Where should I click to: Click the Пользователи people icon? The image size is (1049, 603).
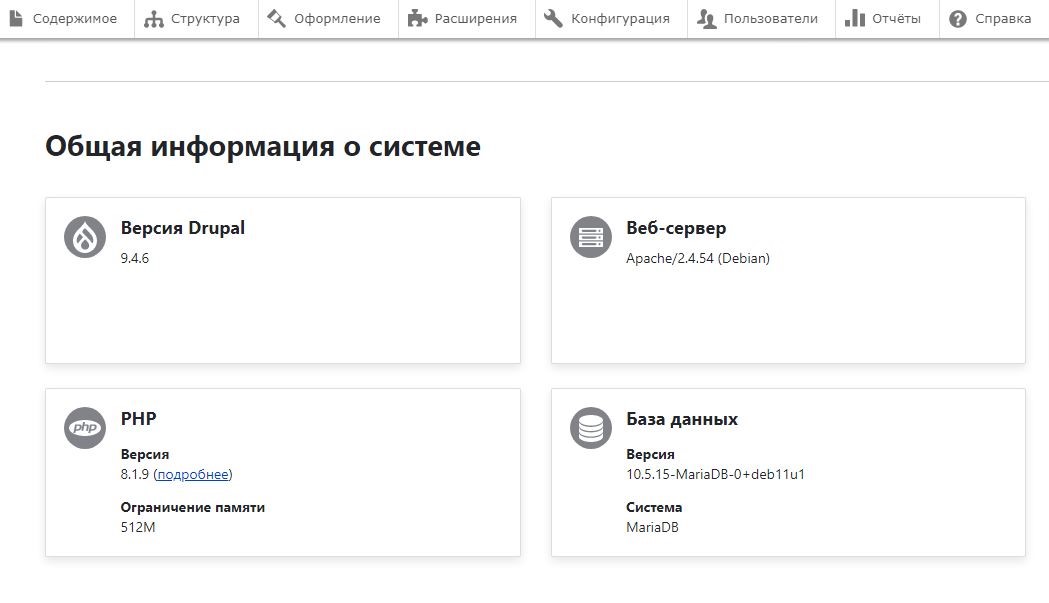click(706, 19)
